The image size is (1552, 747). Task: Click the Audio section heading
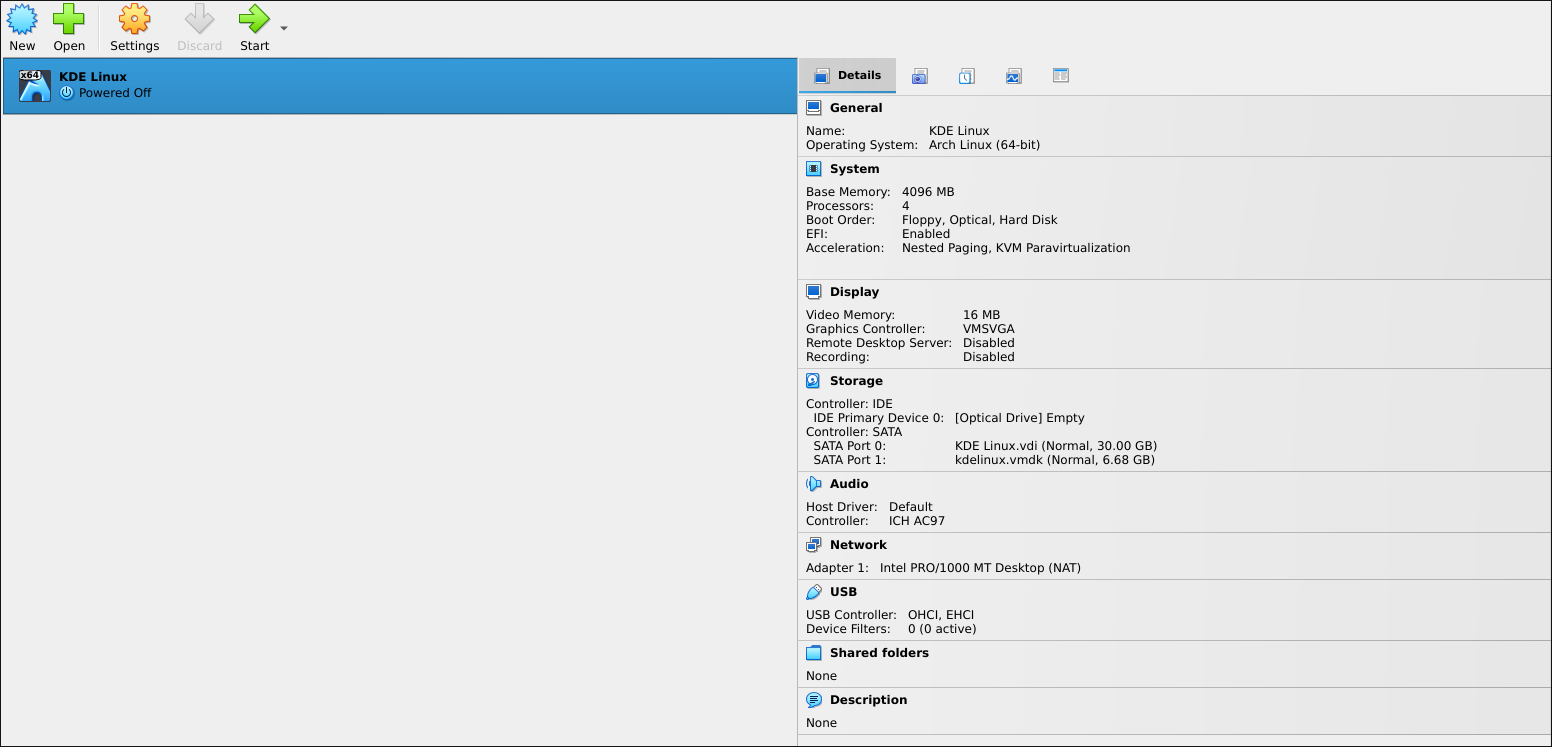click(849, 484)
